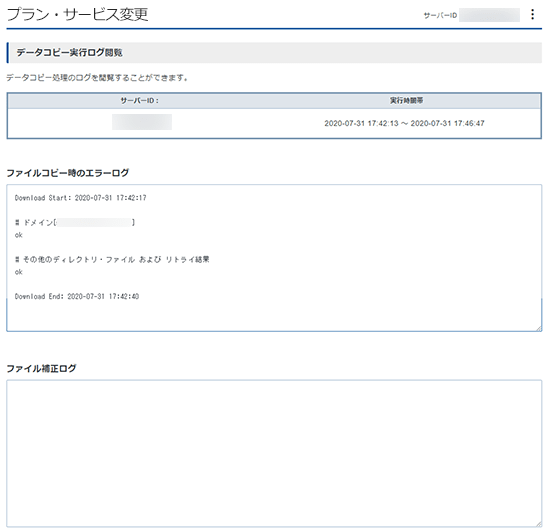Click the ファイルコピー時のエラーログ heading
Screen dimensions: 550x532
point(68,173)
